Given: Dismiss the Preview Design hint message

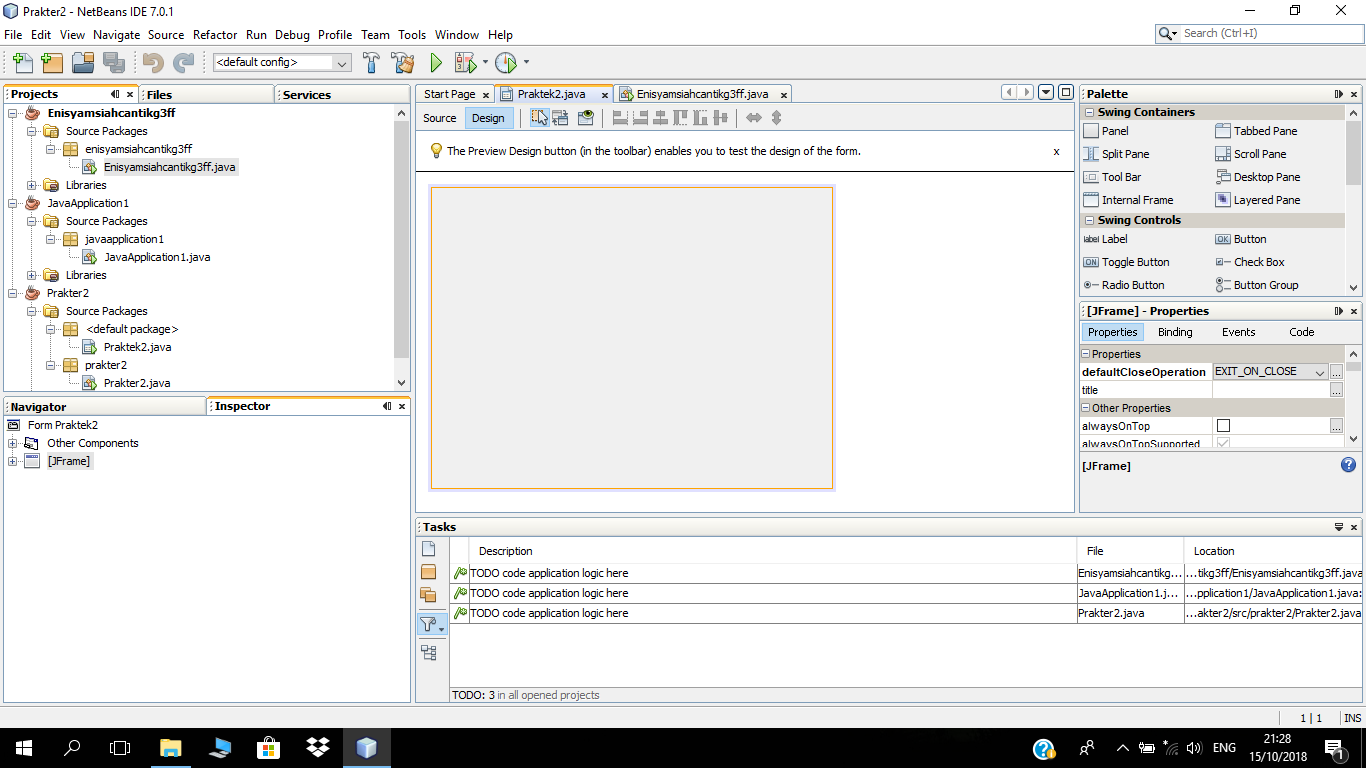Looking at the screenshot, I should point(1056,151).
